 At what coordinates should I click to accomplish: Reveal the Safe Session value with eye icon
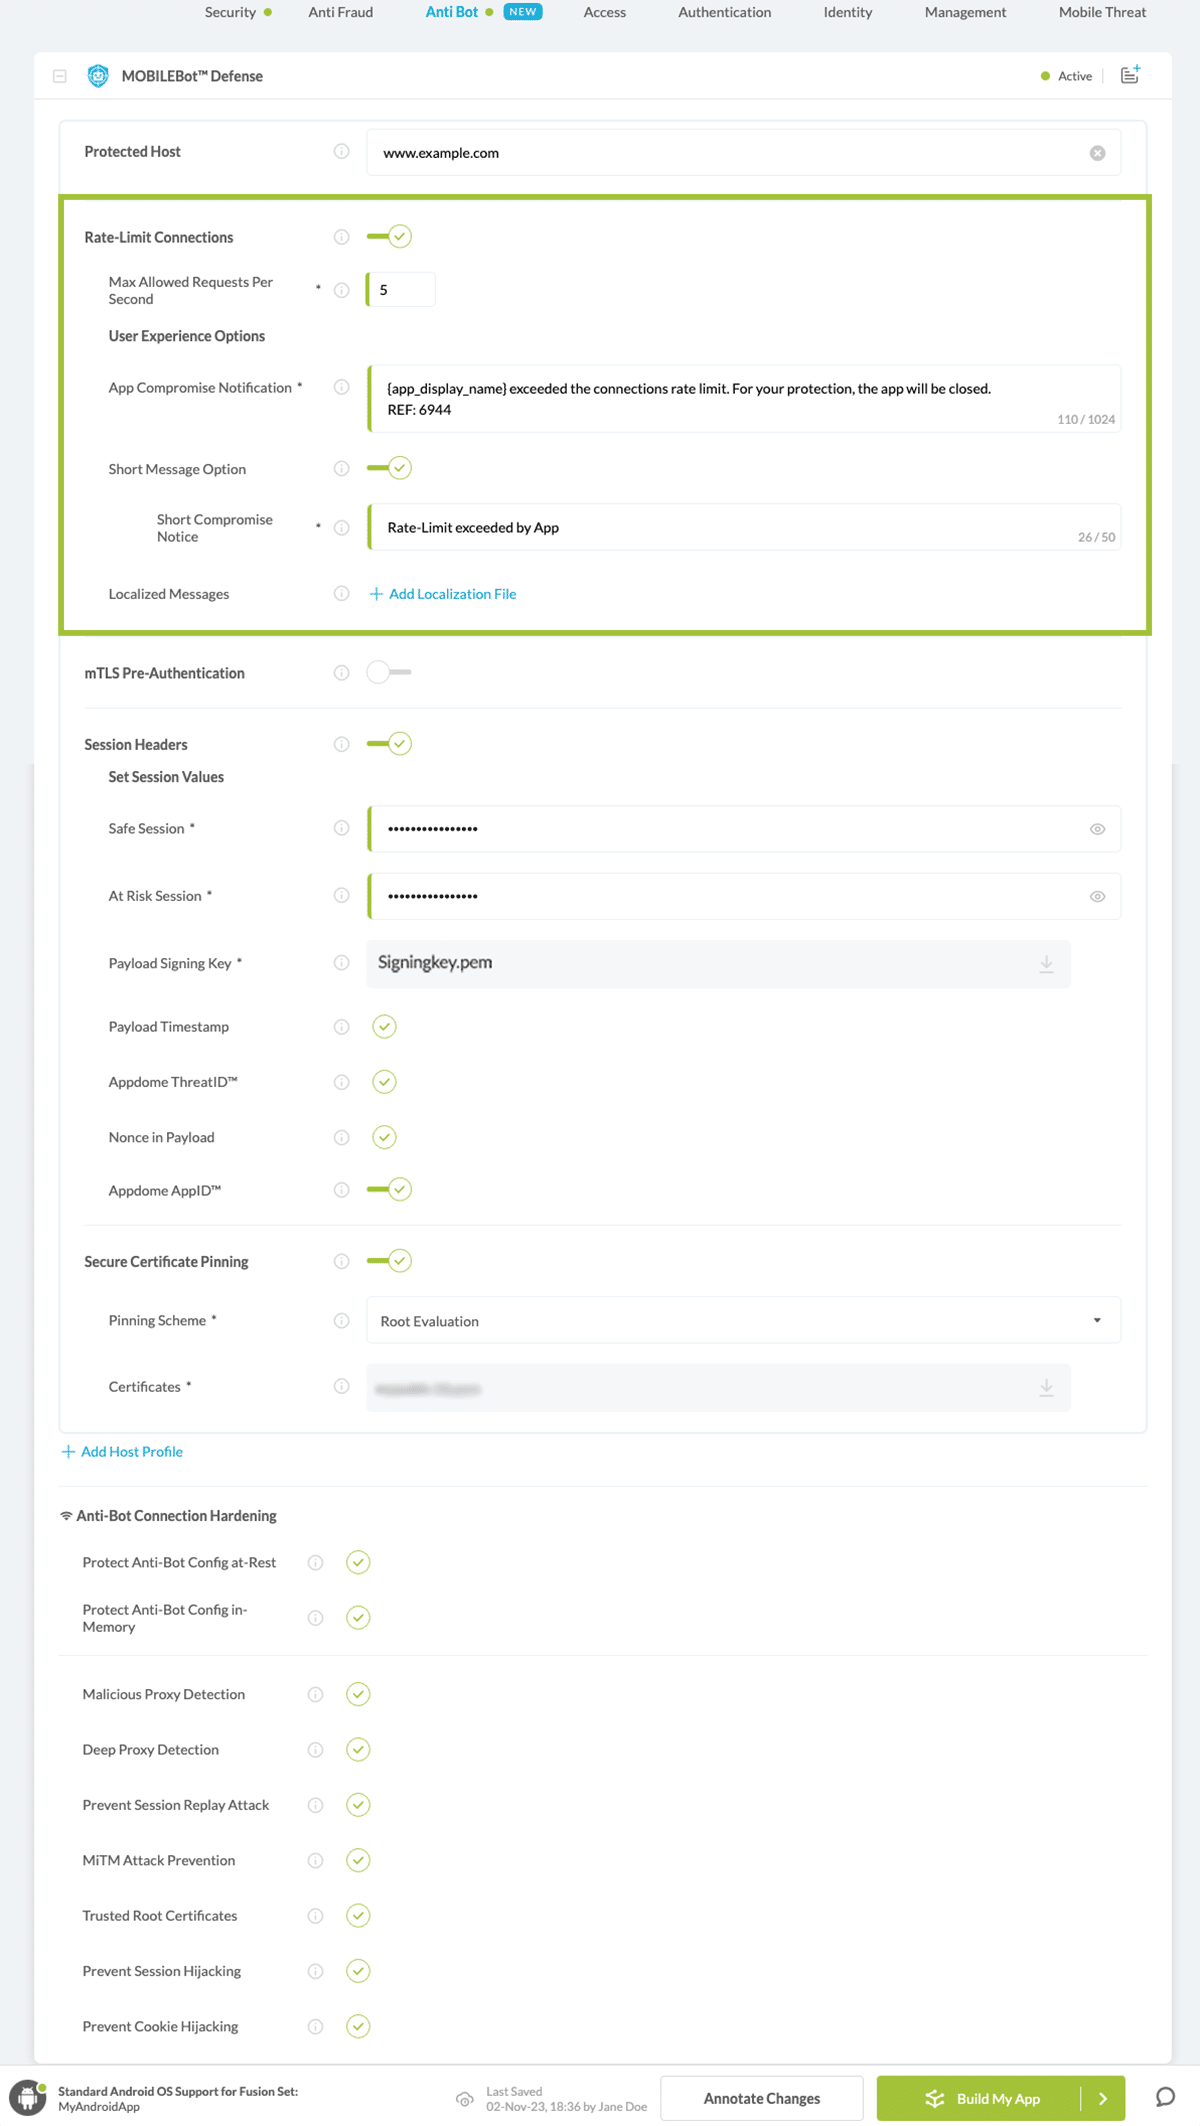(1097, 829)
